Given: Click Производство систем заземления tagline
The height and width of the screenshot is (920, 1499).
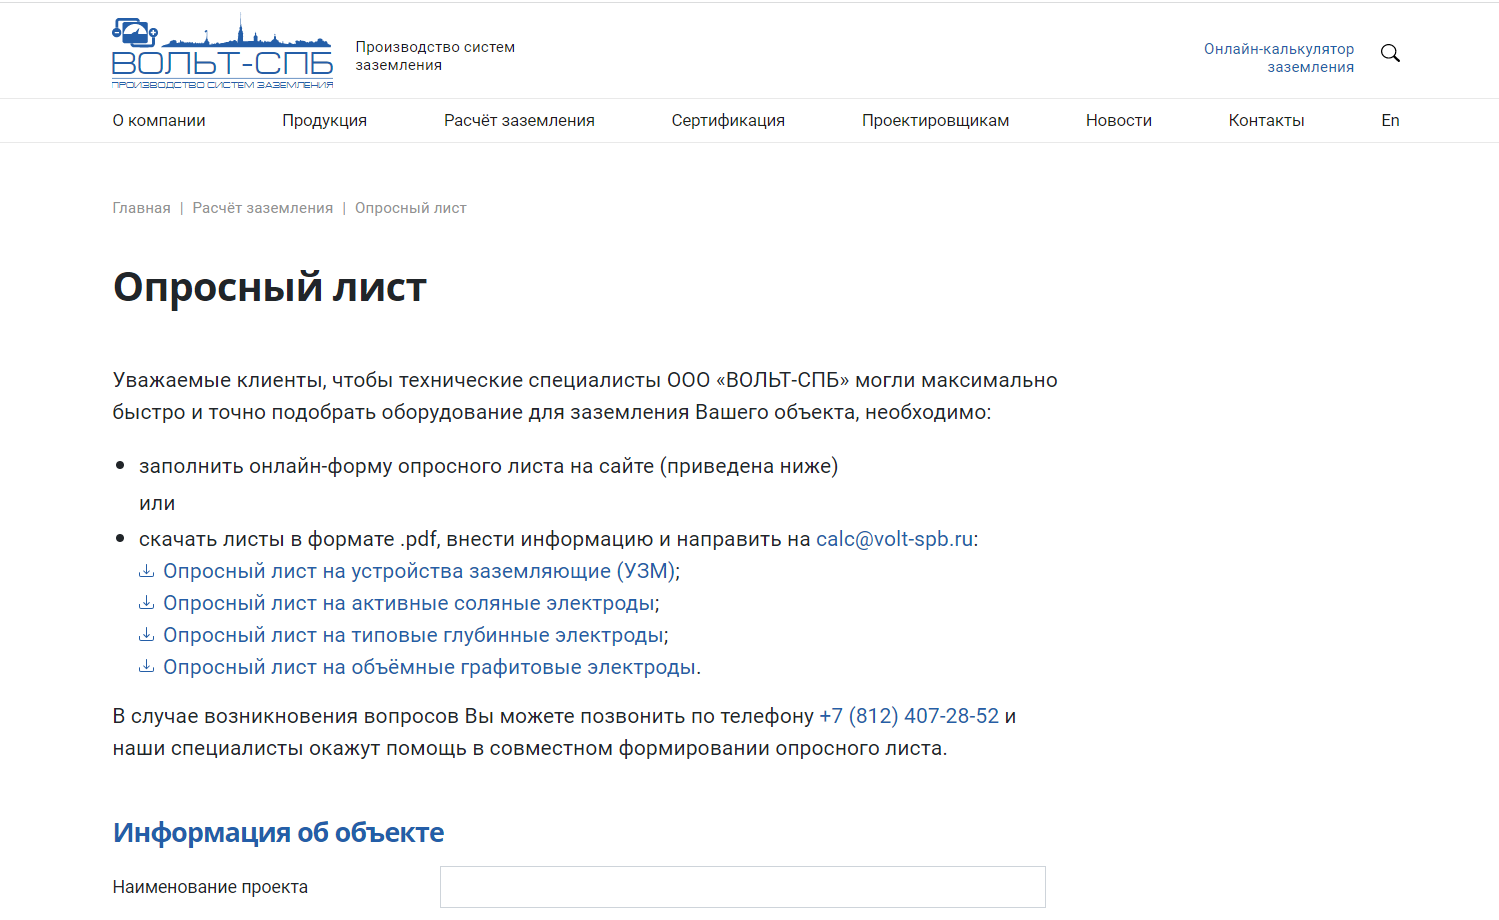Looking at the screenshot, I should (435, 56).
